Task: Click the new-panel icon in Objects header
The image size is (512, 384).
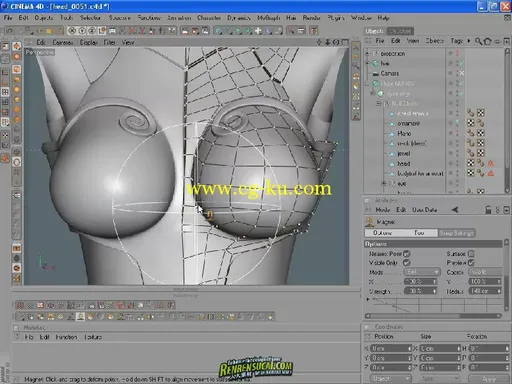Action: point(506,41)
